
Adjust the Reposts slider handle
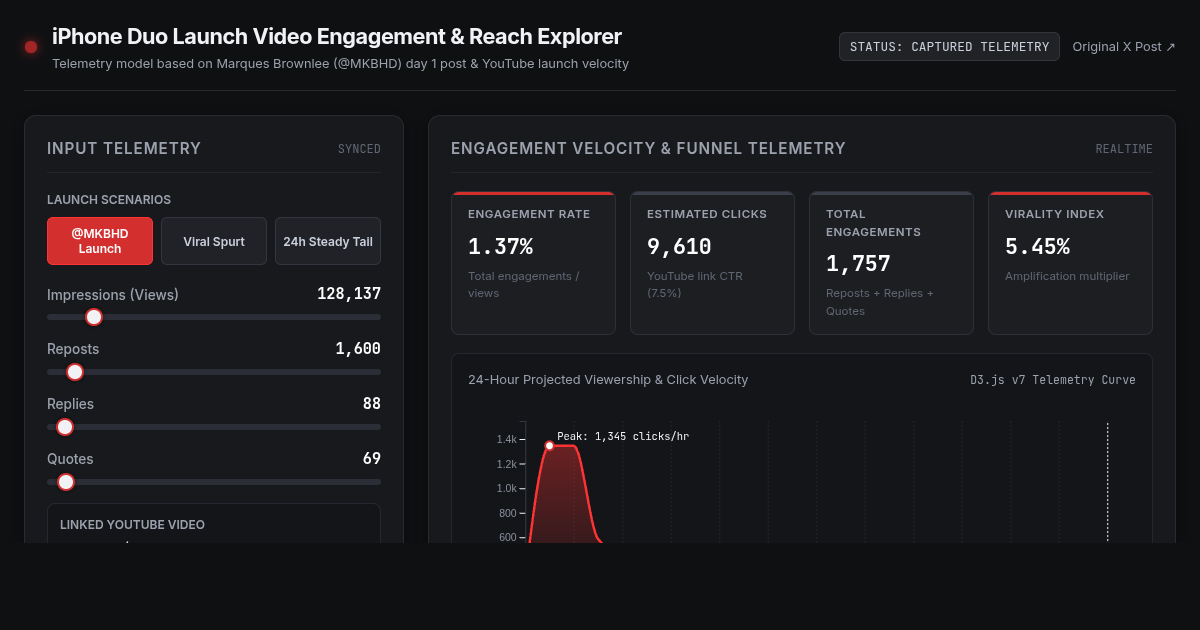point(75,372)
